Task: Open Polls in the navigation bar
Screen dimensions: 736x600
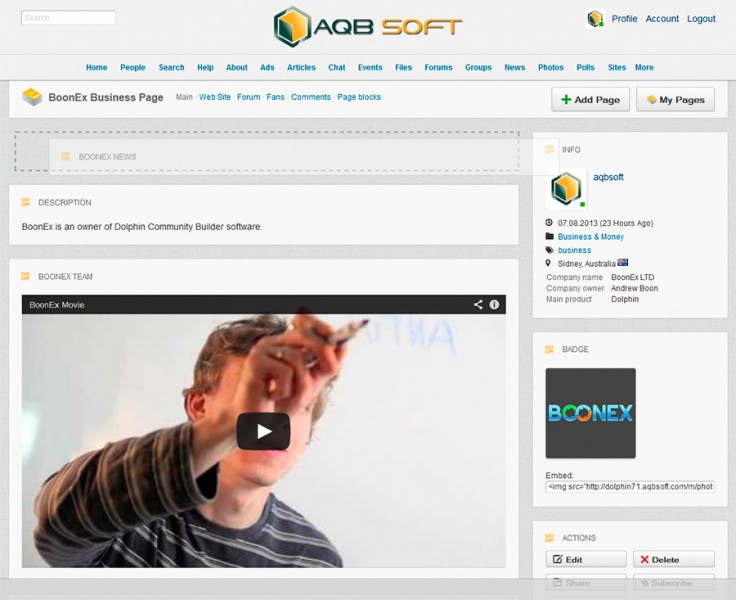Action: [x=585, y=67]
